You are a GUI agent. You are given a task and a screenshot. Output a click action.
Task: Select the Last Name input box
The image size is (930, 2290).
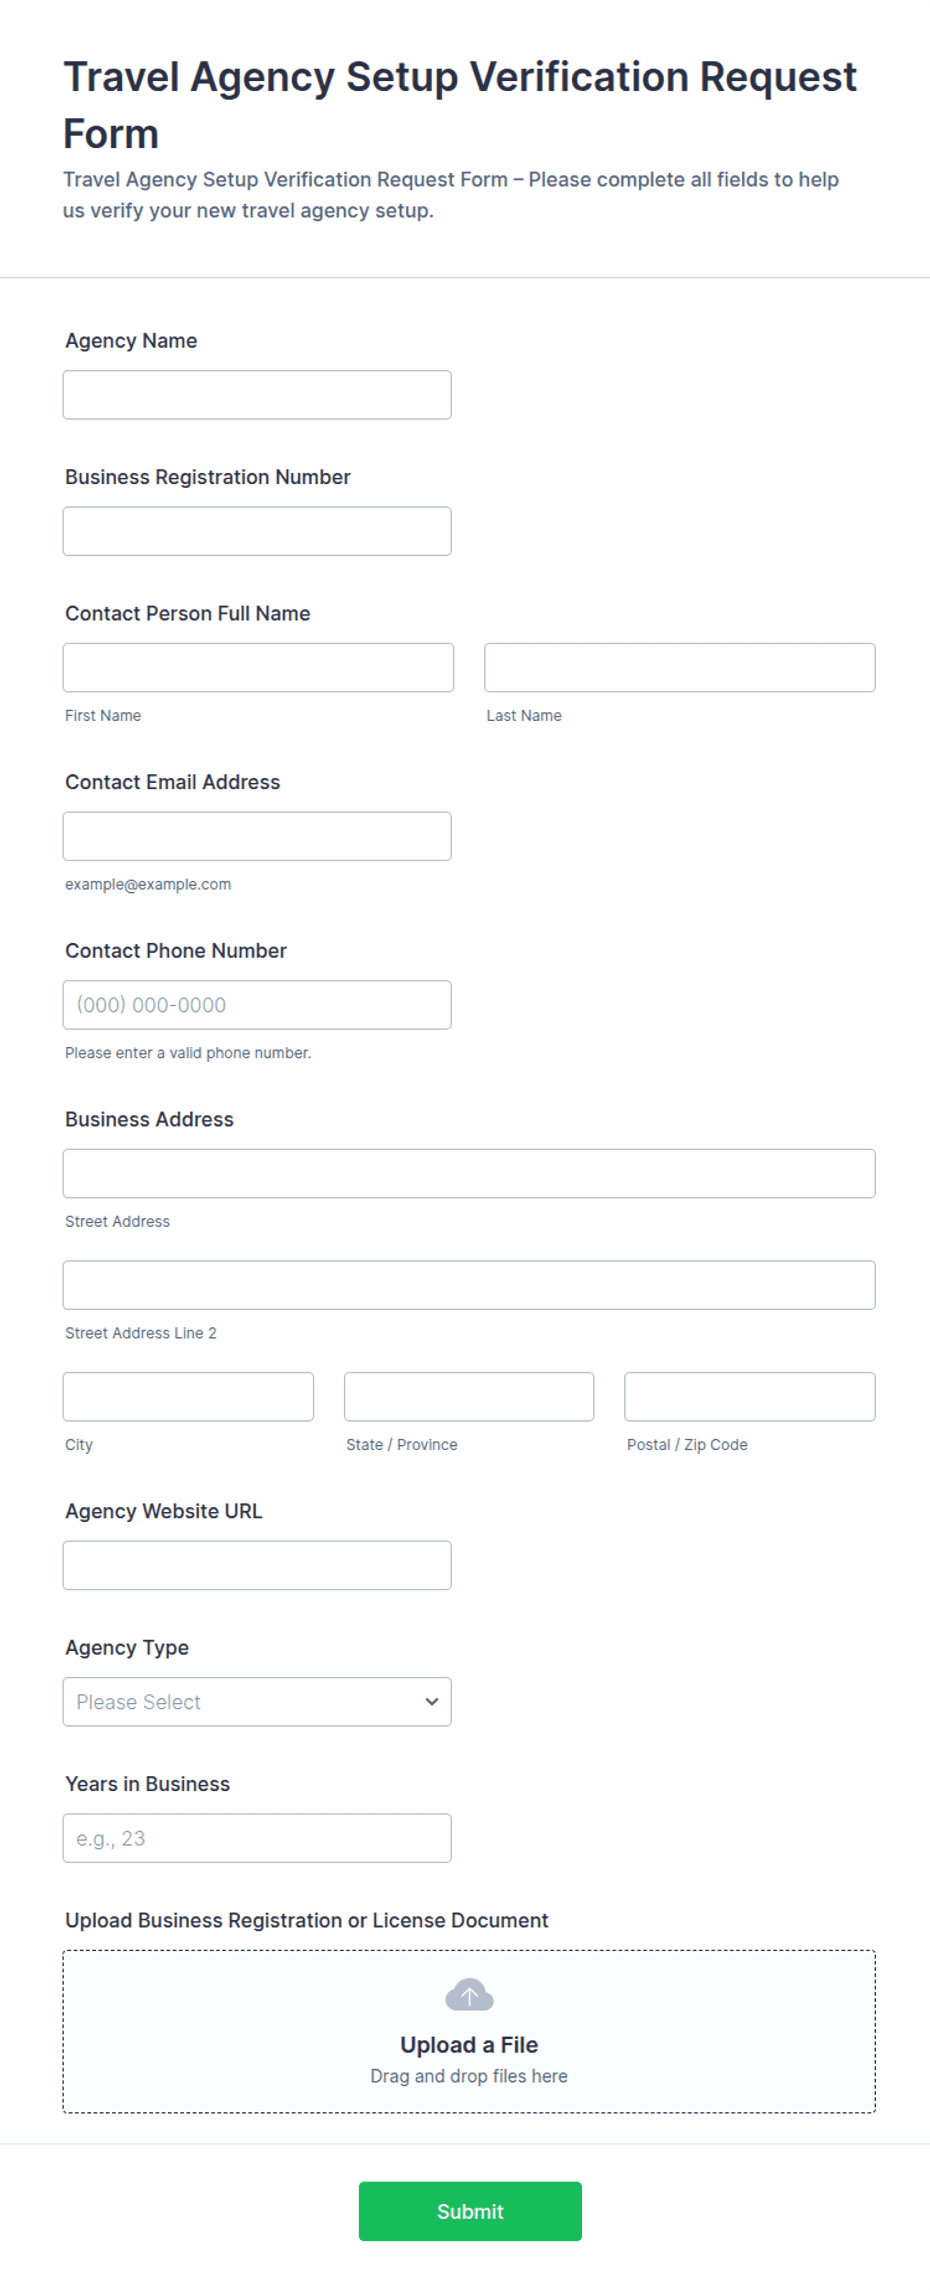click(x=680, y=667)
